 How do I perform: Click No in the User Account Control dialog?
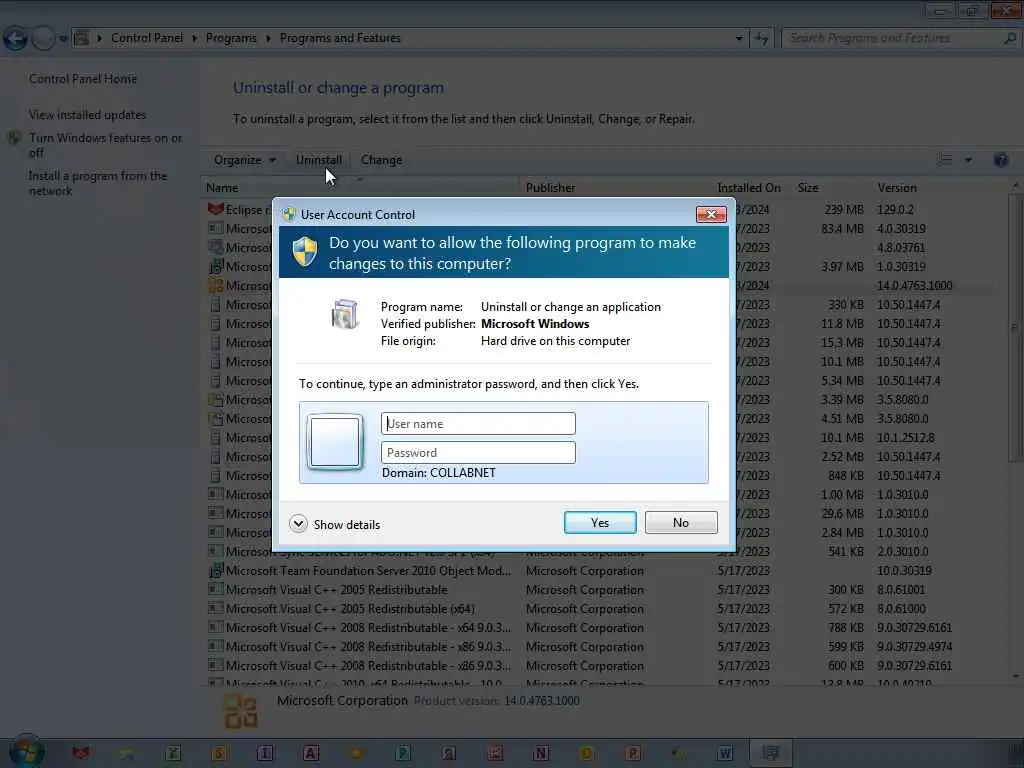[680, 522]
